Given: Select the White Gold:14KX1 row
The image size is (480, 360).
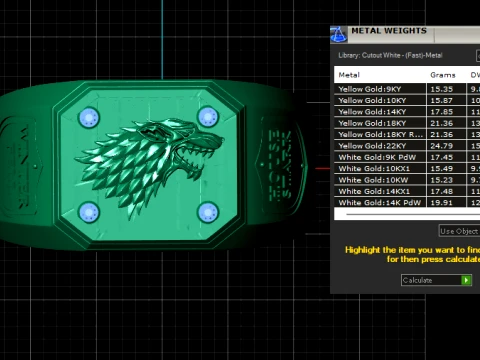Looking at the screenshot, I should (407, 191).
